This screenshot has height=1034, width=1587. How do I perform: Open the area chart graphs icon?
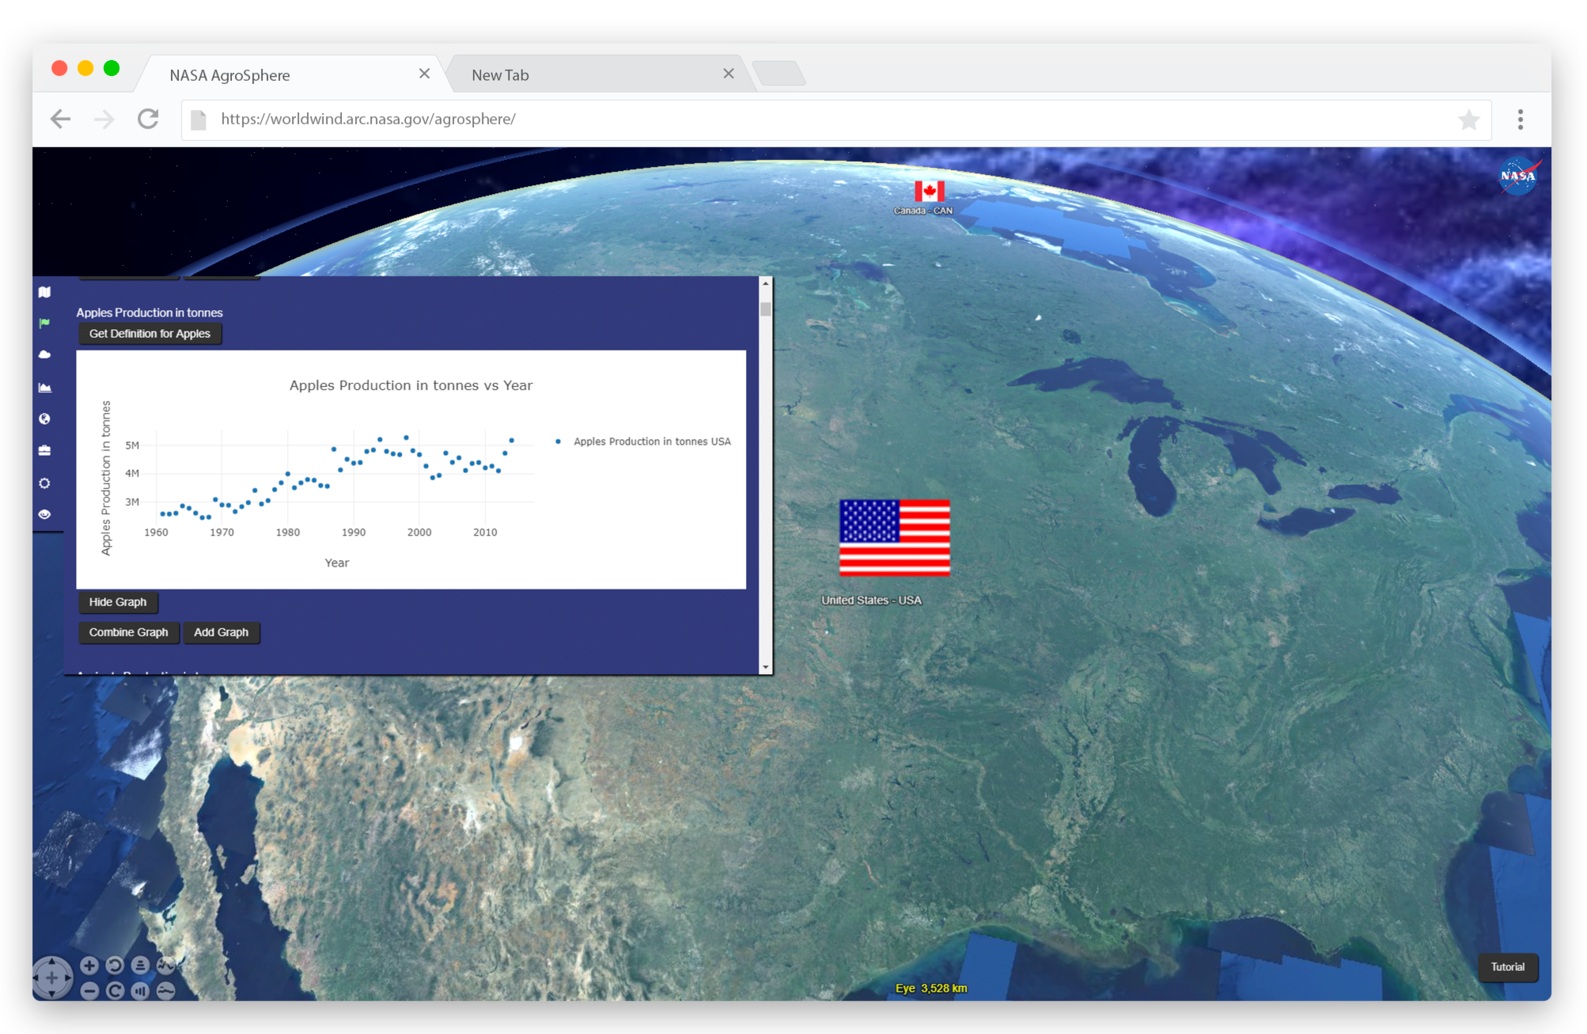point(44,387)
